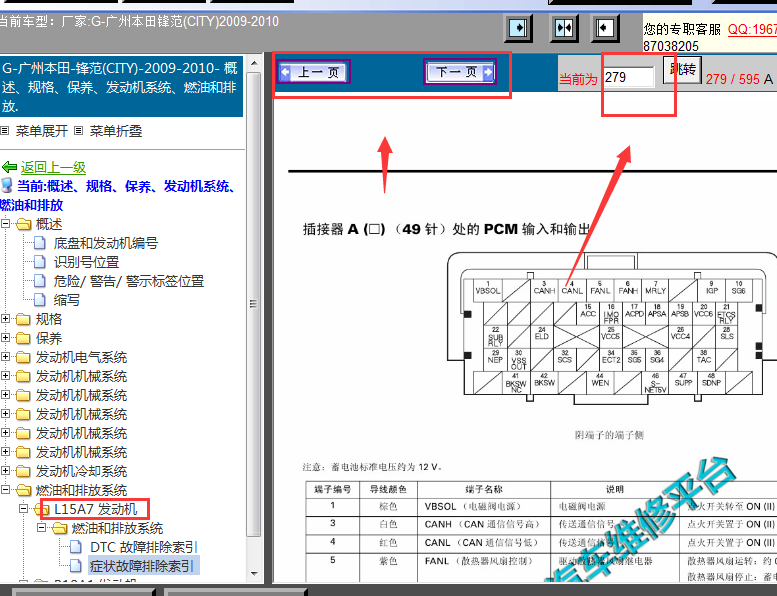
Task: Click the 保养 folder icon
Action: (x=23, y=338)
